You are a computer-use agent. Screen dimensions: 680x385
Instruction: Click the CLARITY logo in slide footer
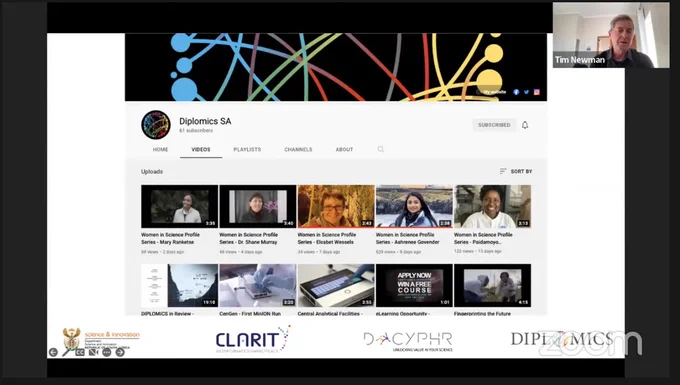pos(253,339)
